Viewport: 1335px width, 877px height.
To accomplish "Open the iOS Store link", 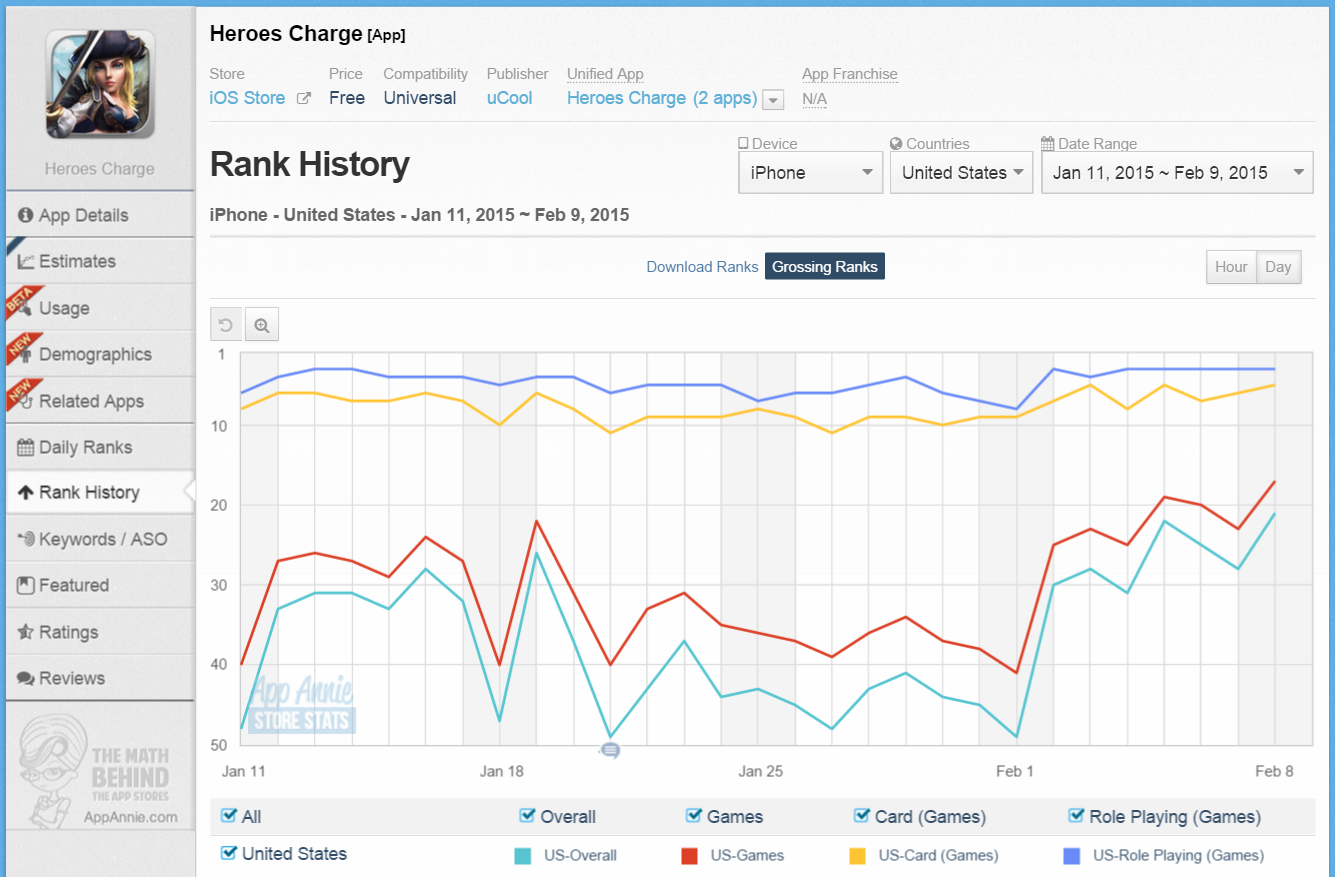I will [x=248, y=98].
